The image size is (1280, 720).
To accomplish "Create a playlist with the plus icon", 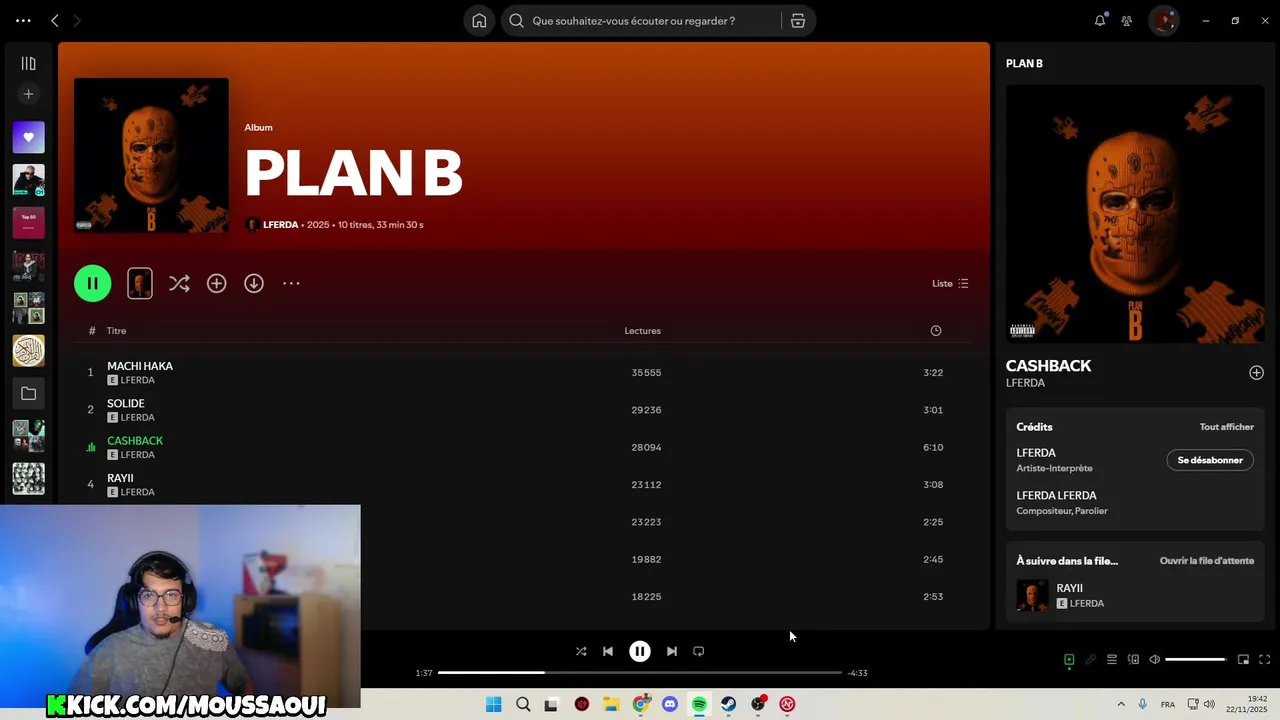I will 28,94.
